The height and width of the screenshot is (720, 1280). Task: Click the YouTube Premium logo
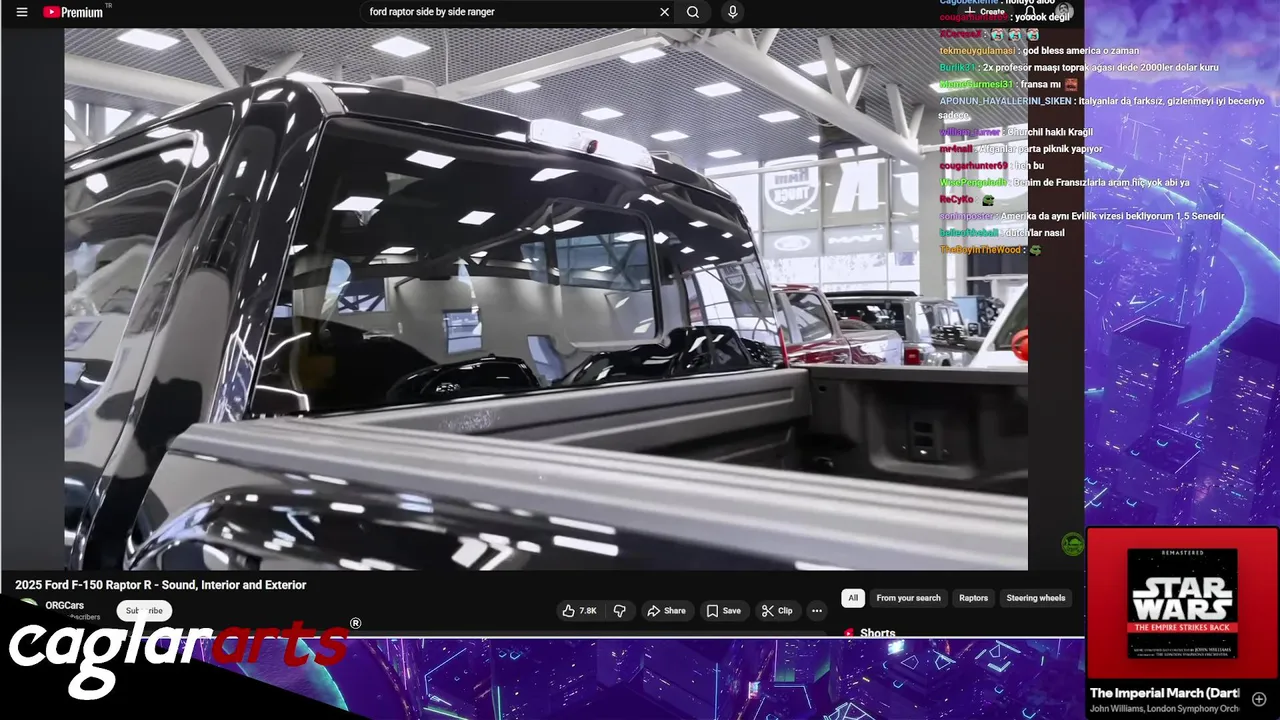point(74,12)
